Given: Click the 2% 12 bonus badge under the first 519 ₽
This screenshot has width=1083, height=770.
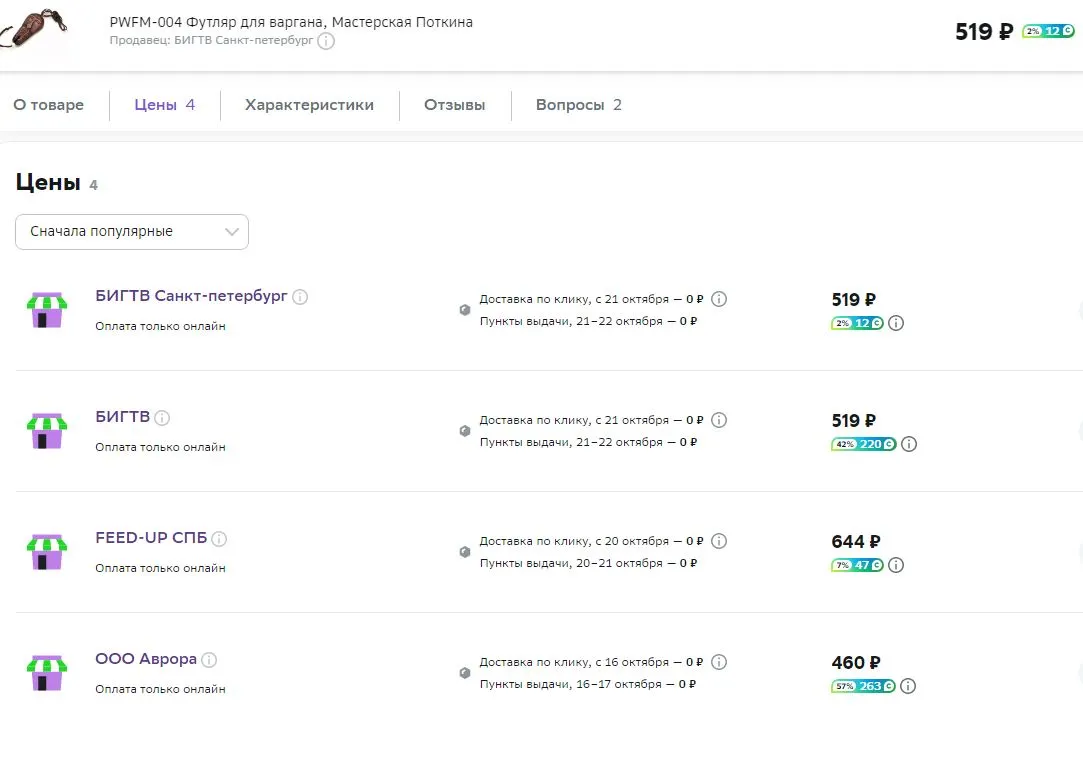Looking at the screenshot, I should [857, 323].
